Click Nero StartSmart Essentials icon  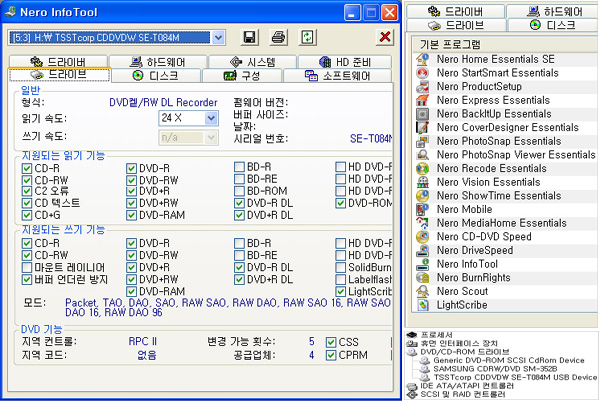click(422, 73)
